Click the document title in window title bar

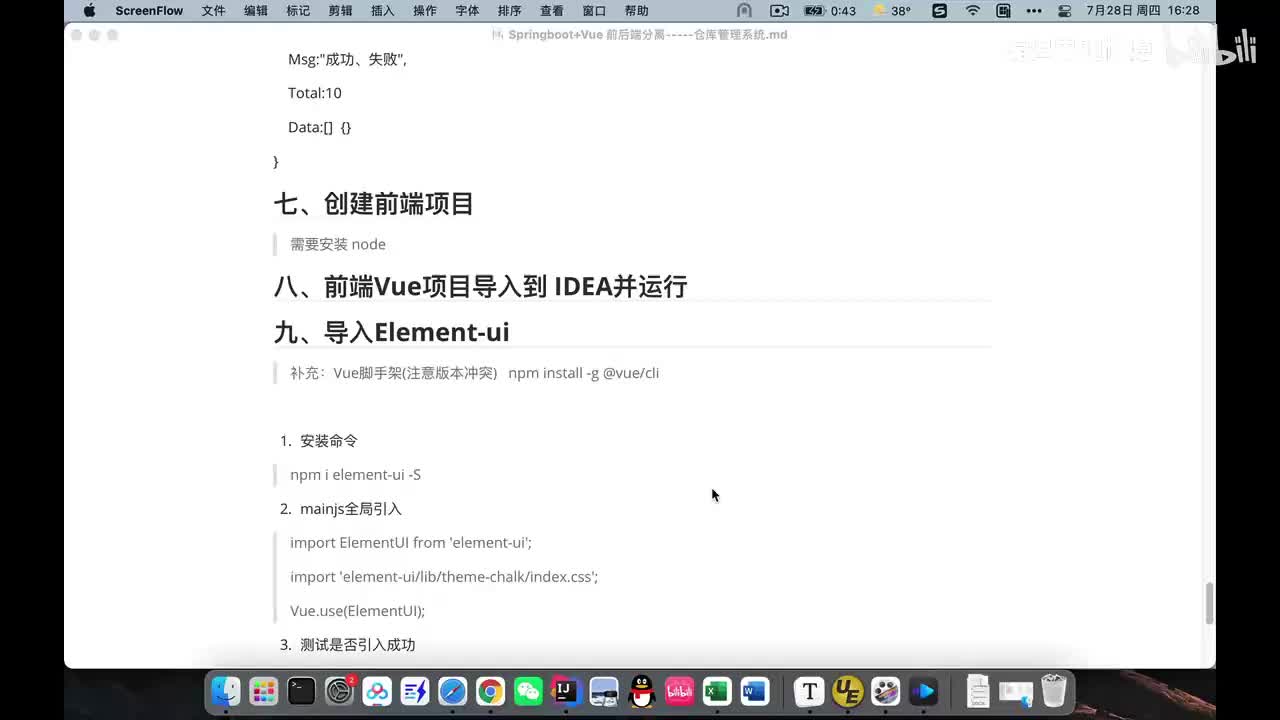coord(647,34)
